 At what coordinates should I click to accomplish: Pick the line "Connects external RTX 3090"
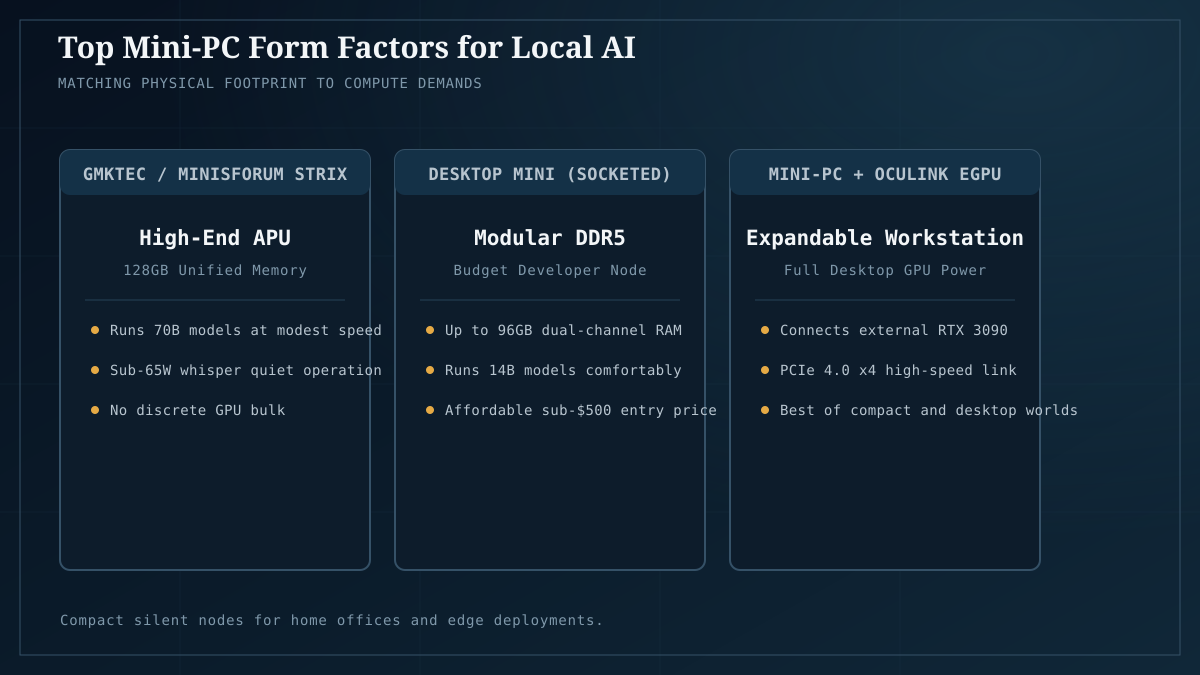894,330
